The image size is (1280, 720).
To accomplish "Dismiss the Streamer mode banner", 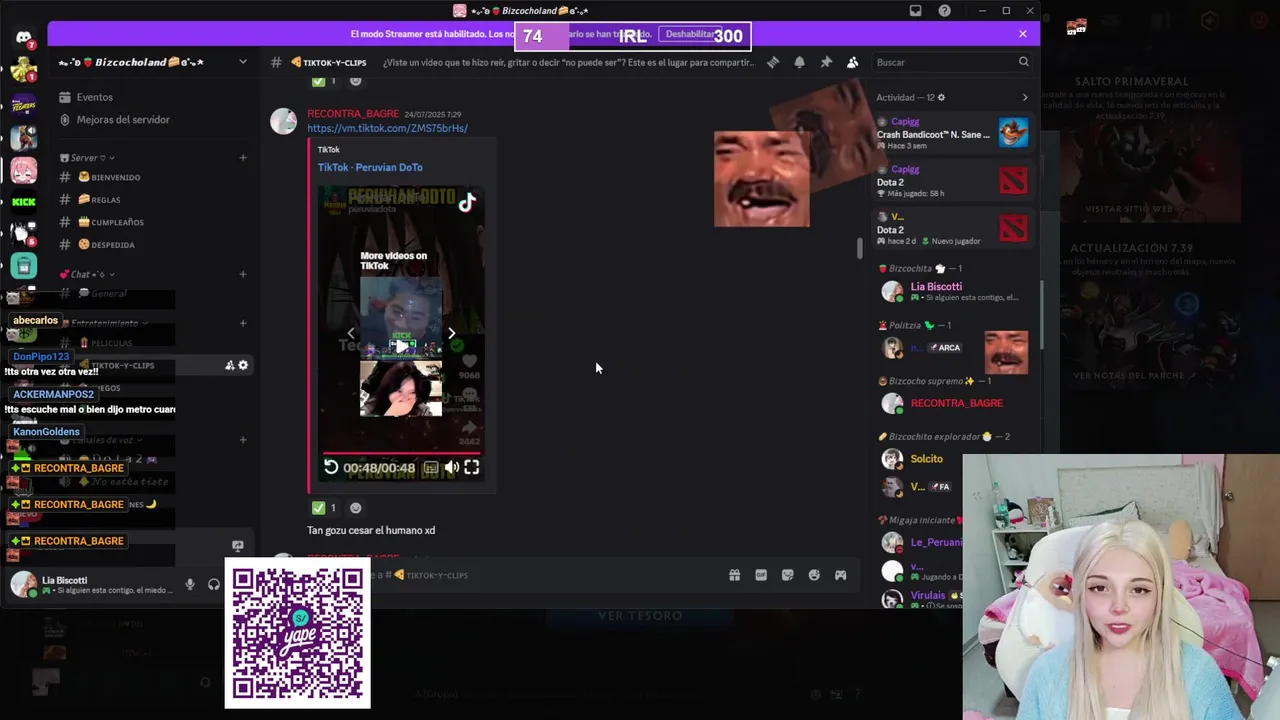I will click(1022, 34).
